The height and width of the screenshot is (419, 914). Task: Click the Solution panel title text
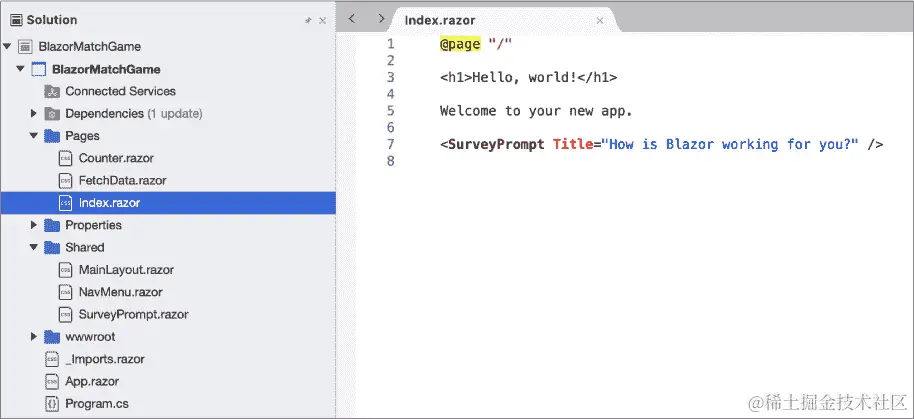click(x=52, y=20)
